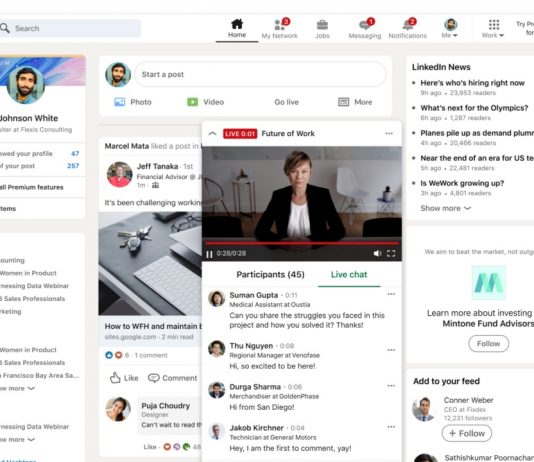
Task: Open More post options
Action: [355, 102]
